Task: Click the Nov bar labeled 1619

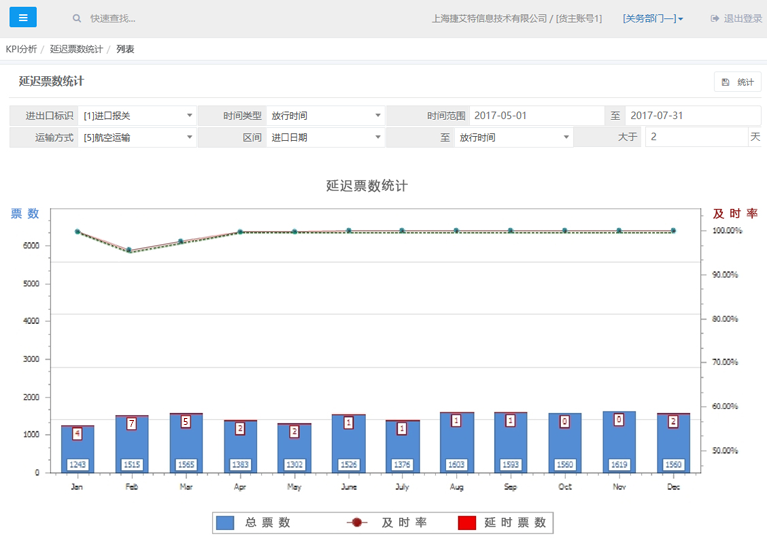Action: (x=619, y=442)
